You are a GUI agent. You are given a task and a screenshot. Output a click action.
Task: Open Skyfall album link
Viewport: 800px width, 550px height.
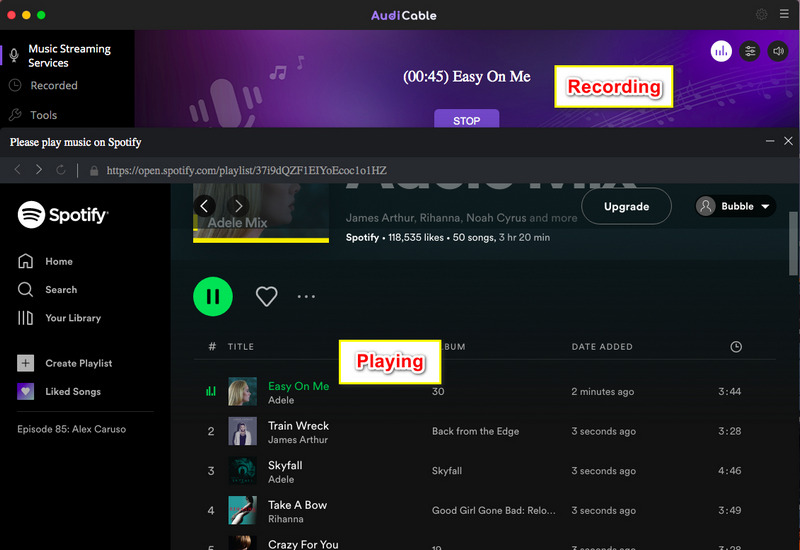446,470
